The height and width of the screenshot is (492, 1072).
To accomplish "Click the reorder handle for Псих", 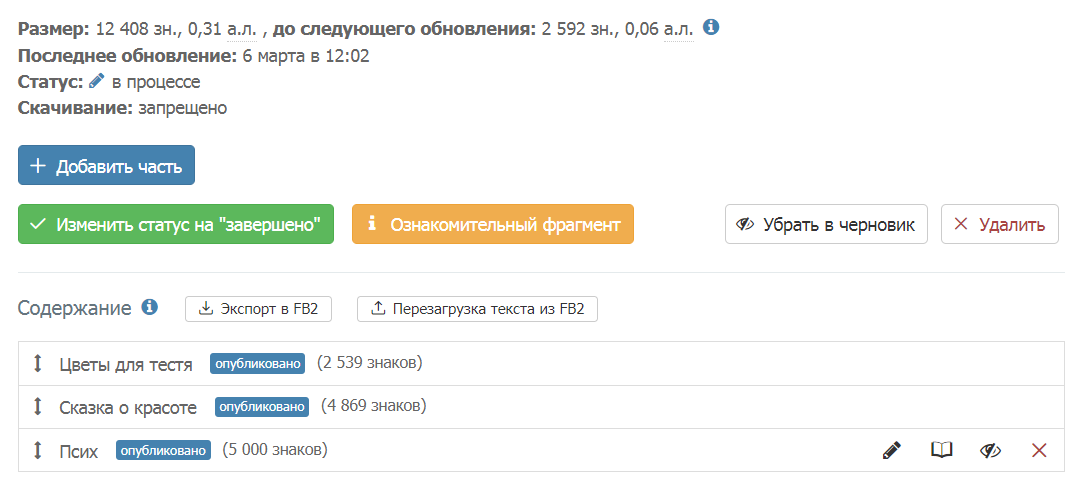I will 38,450.
